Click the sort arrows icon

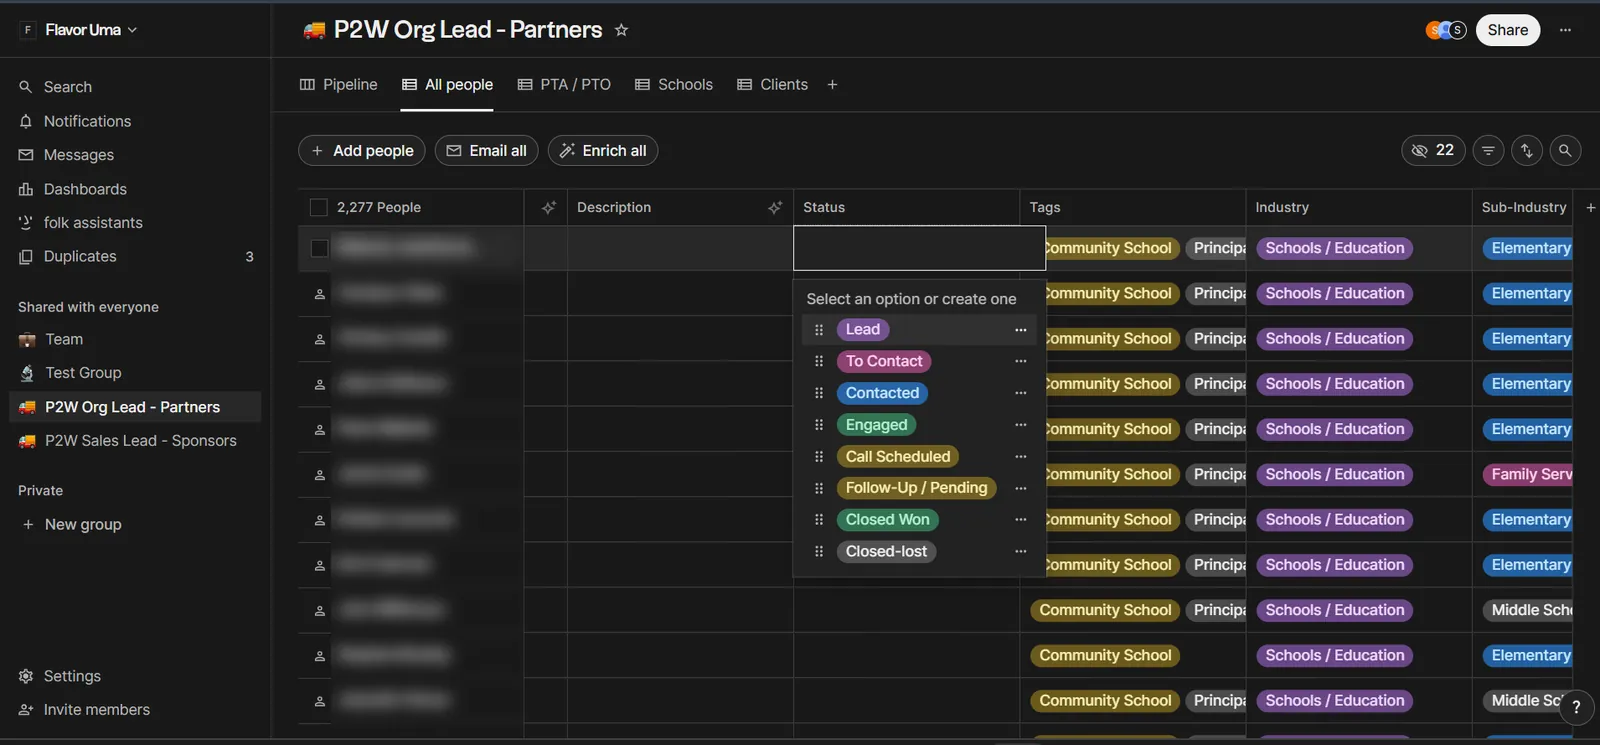(x=1527, y=151)
